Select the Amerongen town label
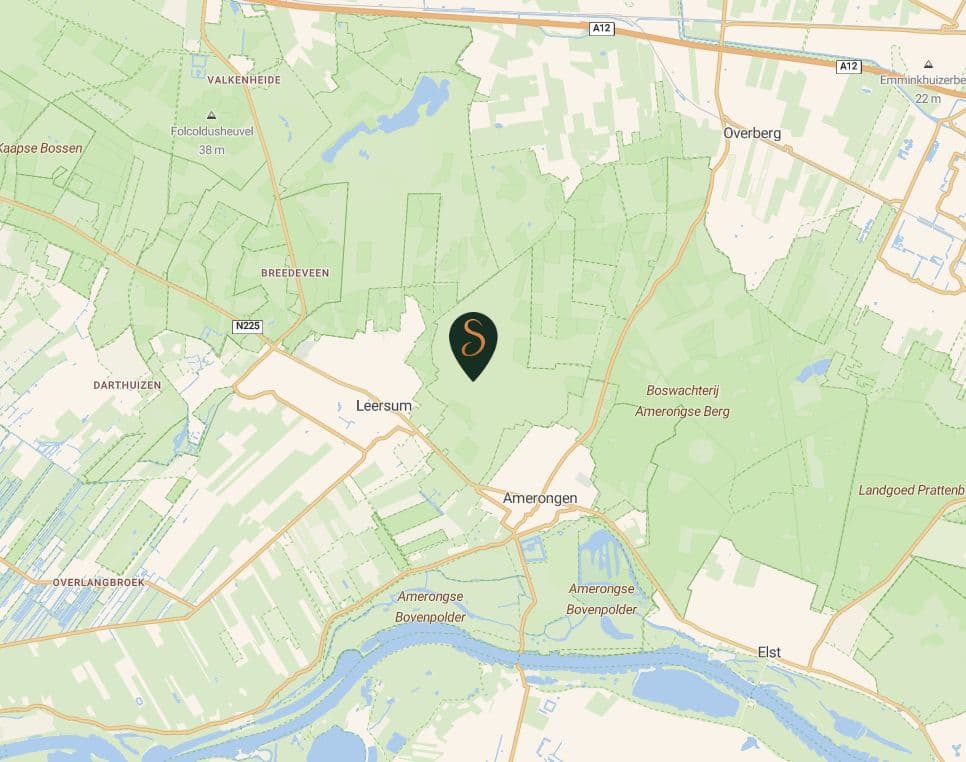The width and height of the screenshot is (966, 762). tap(540, 498)
